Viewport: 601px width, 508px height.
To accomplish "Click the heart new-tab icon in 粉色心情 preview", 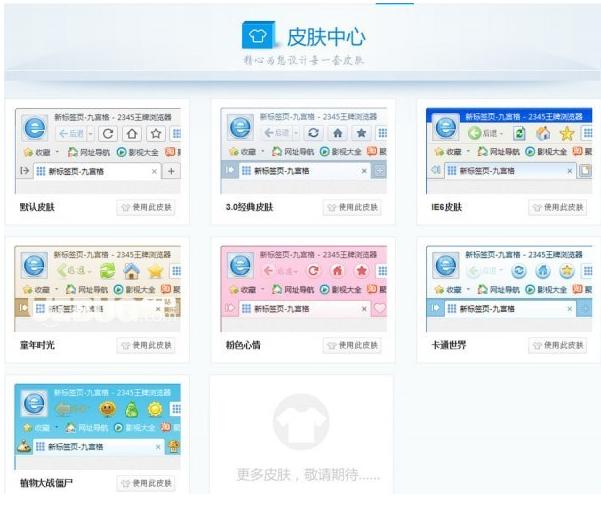I will [379, 308].
